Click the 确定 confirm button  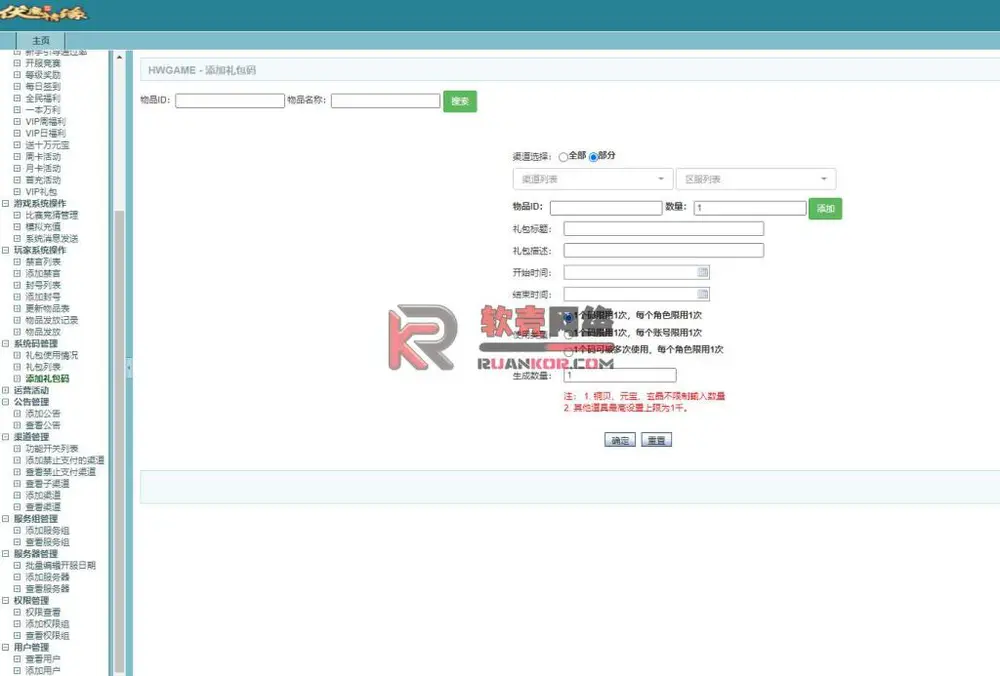pos(620,440)
